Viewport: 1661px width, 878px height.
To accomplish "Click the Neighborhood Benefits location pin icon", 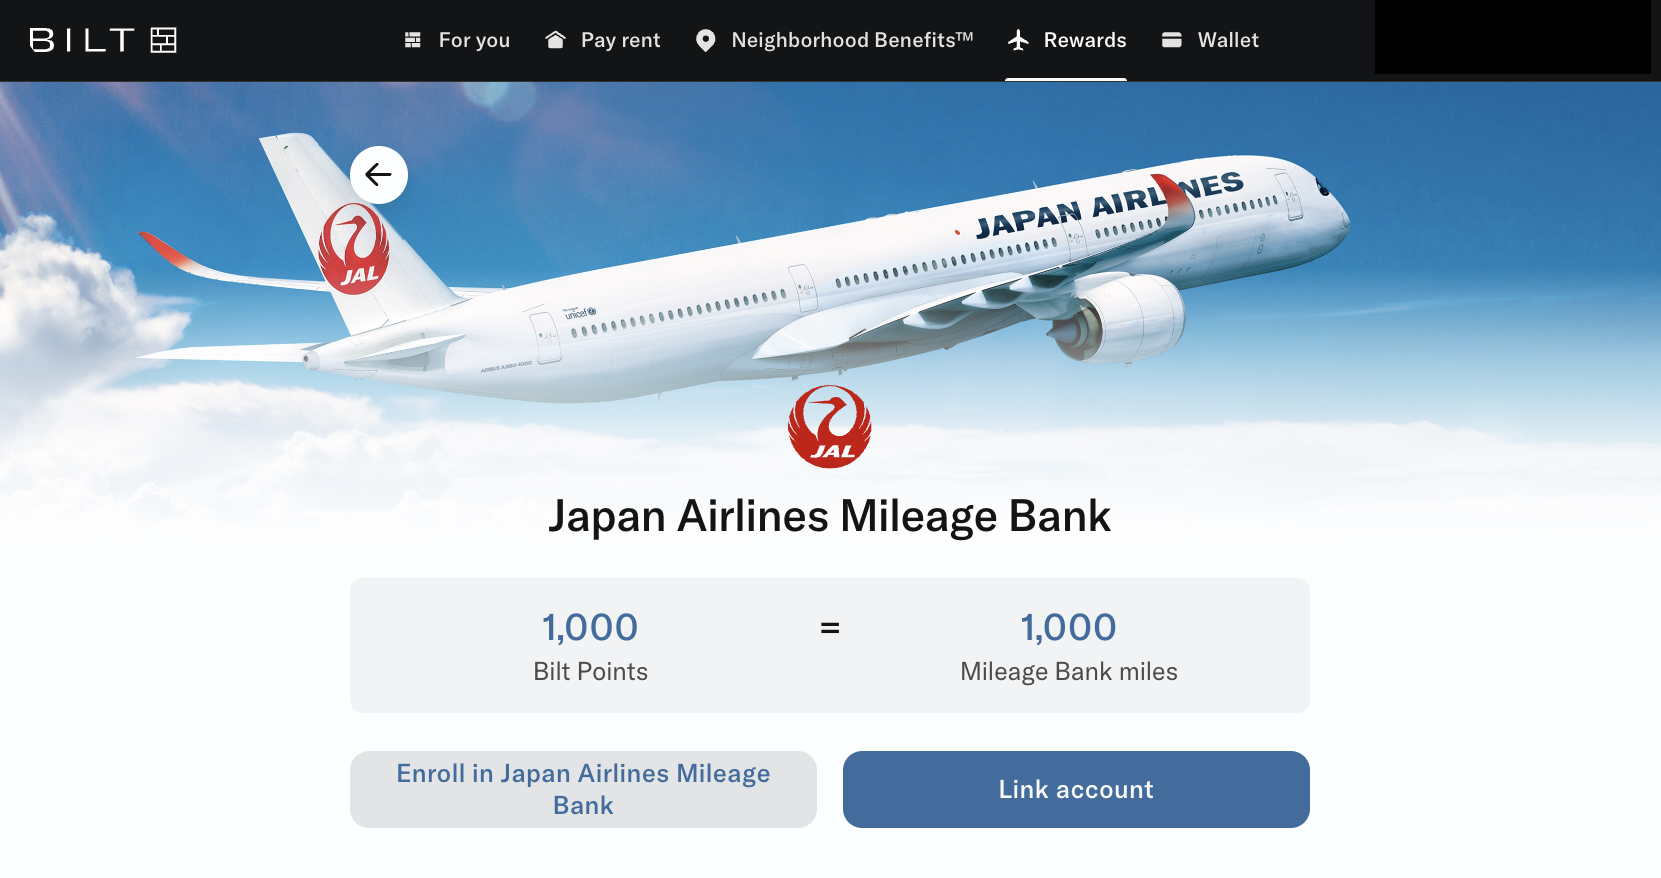I will [705, 40].
